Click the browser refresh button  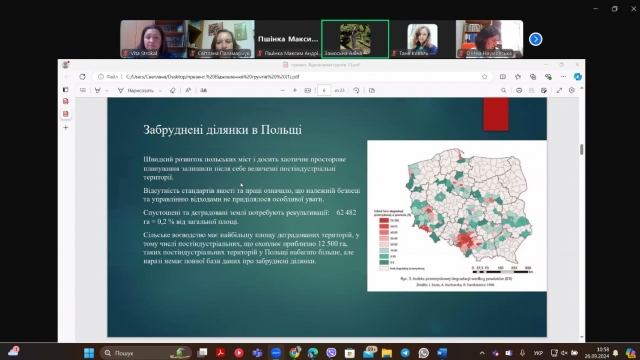click(x=82, y=77)
